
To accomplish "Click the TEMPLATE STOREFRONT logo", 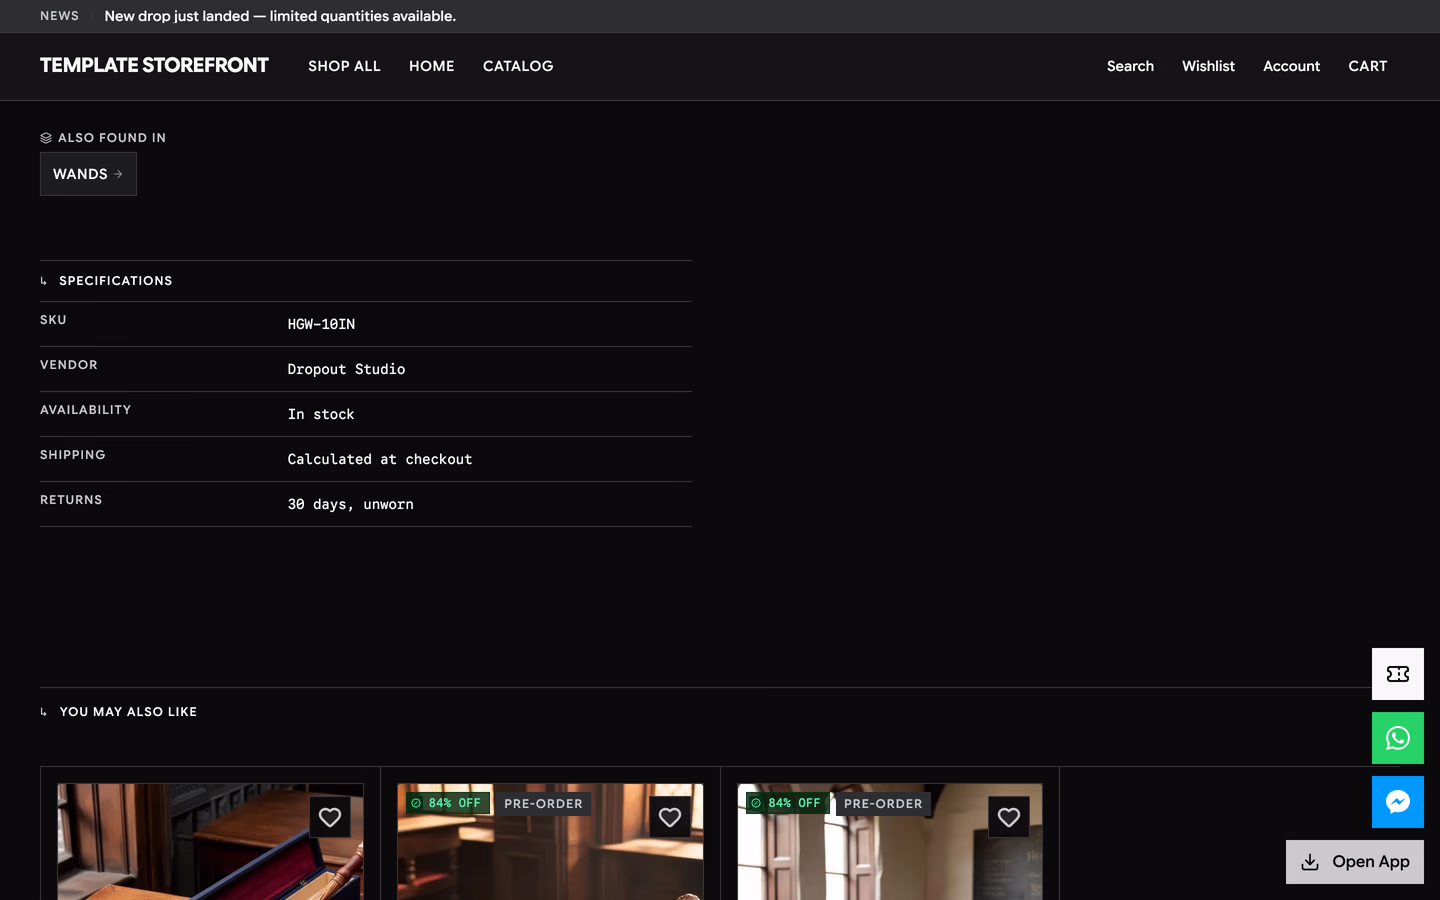I will 154,65.
